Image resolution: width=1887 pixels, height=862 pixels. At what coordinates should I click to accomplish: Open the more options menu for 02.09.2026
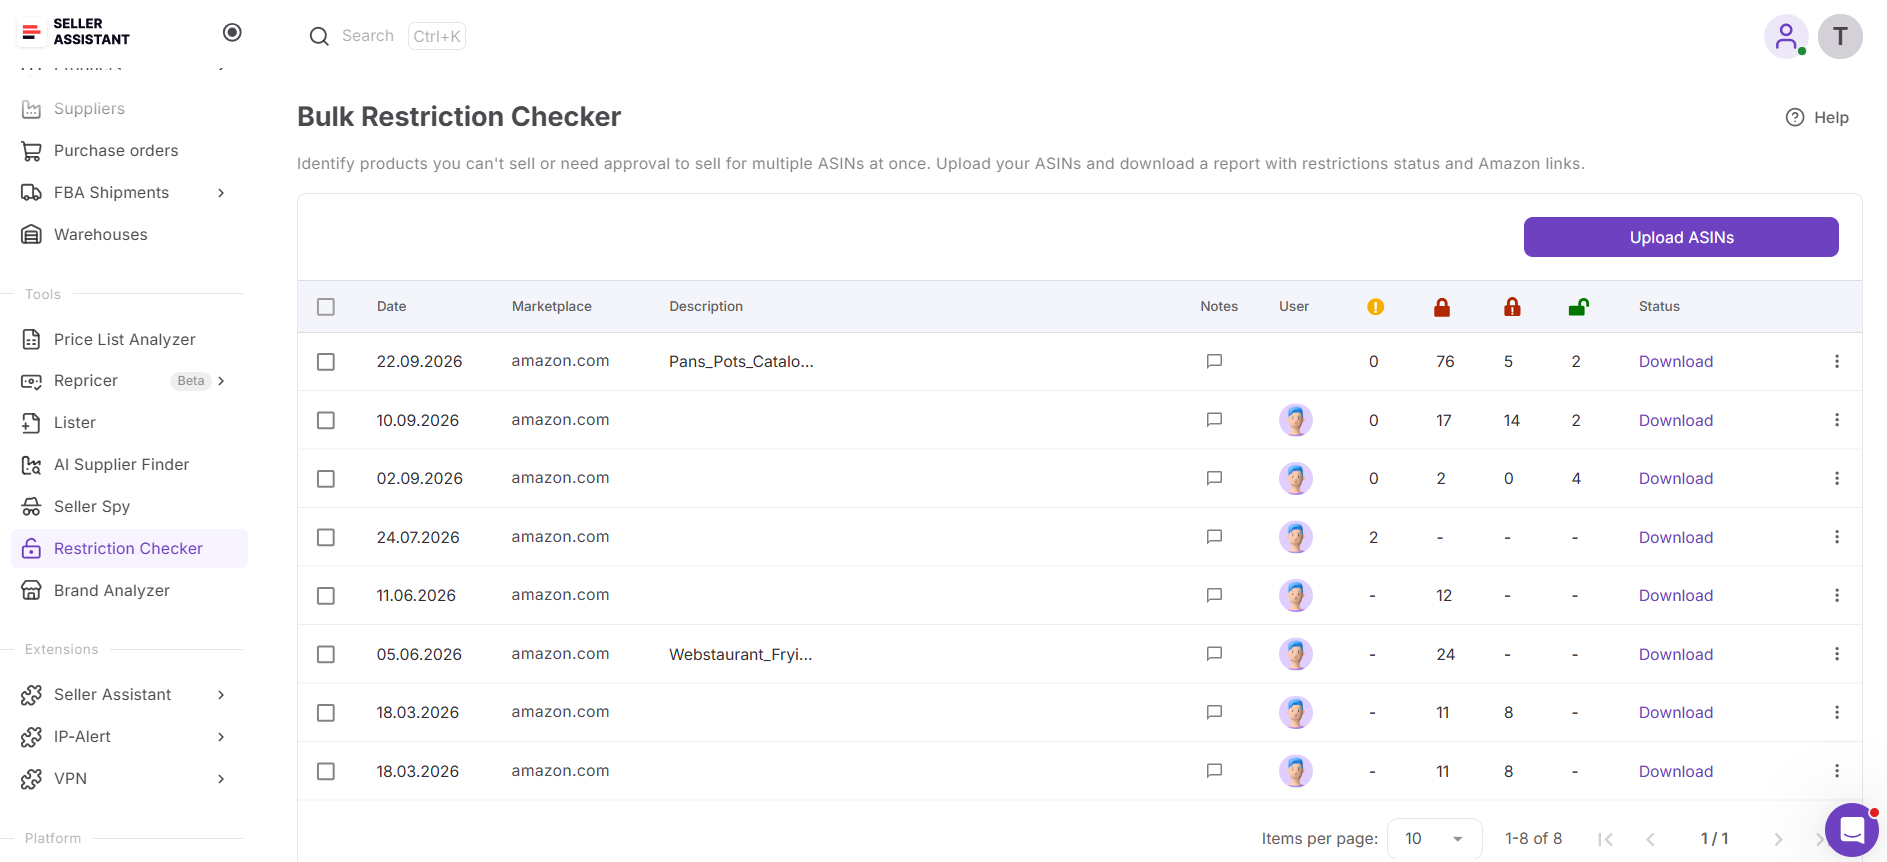1837,478
